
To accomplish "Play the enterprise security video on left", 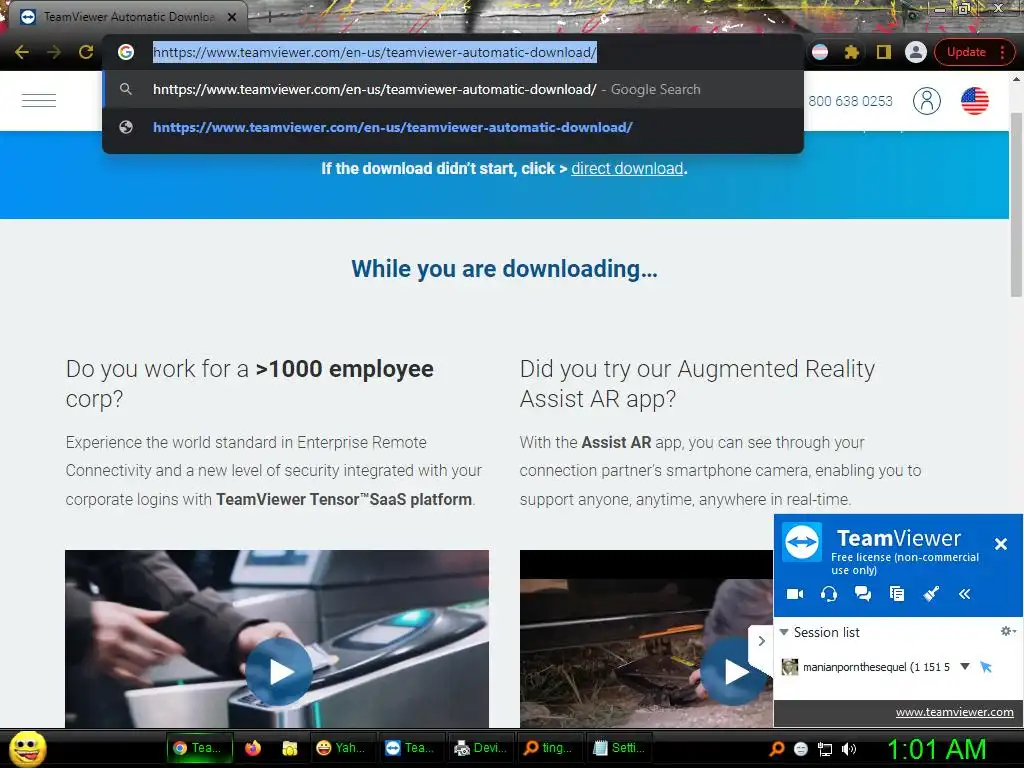I will click(278, 671).
